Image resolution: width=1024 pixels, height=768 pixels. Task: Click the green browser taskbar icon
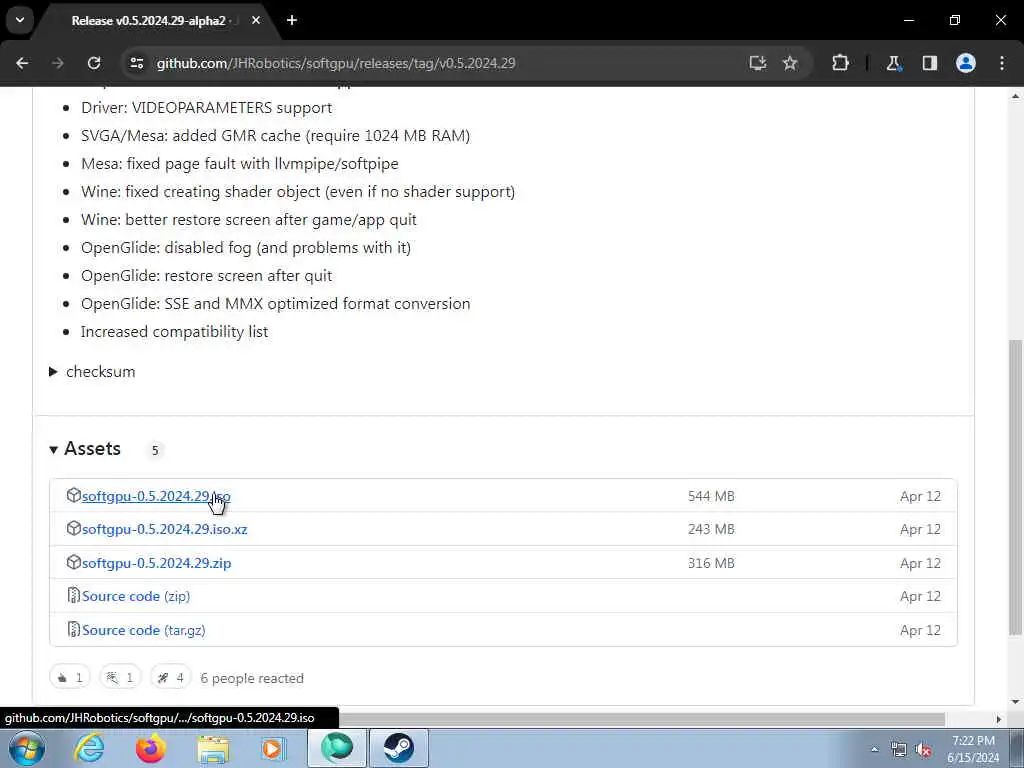(337, 748)
